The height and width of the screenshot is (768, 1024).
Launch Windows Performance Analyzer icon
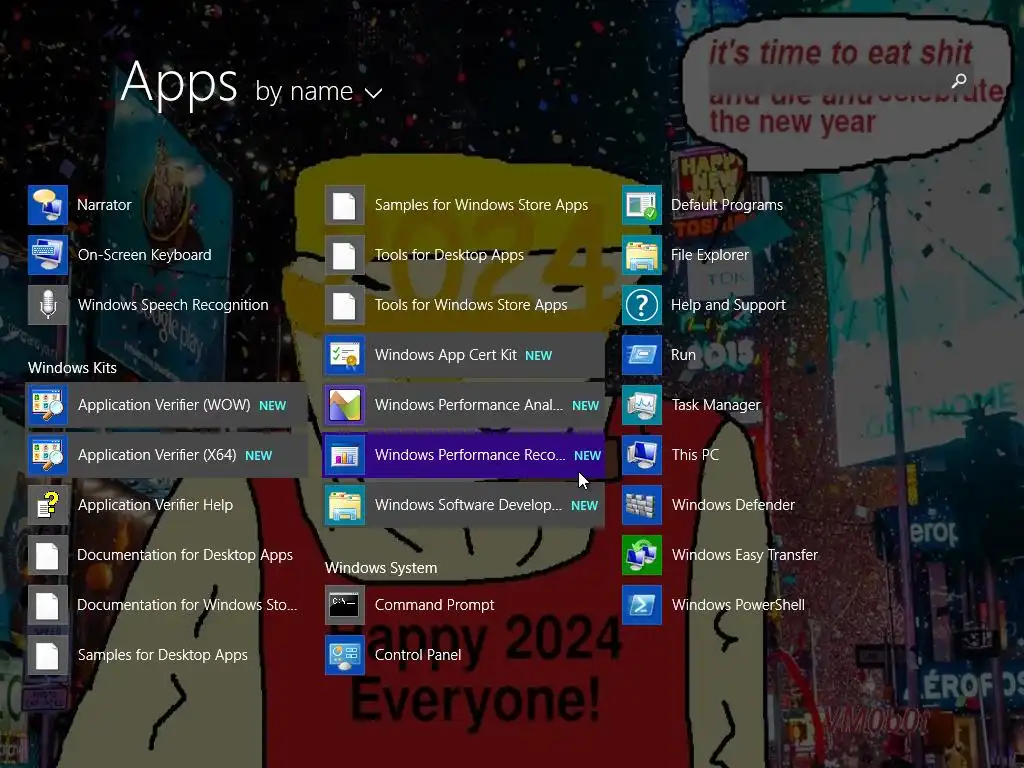pyautogui.click(x=345, y=405)
